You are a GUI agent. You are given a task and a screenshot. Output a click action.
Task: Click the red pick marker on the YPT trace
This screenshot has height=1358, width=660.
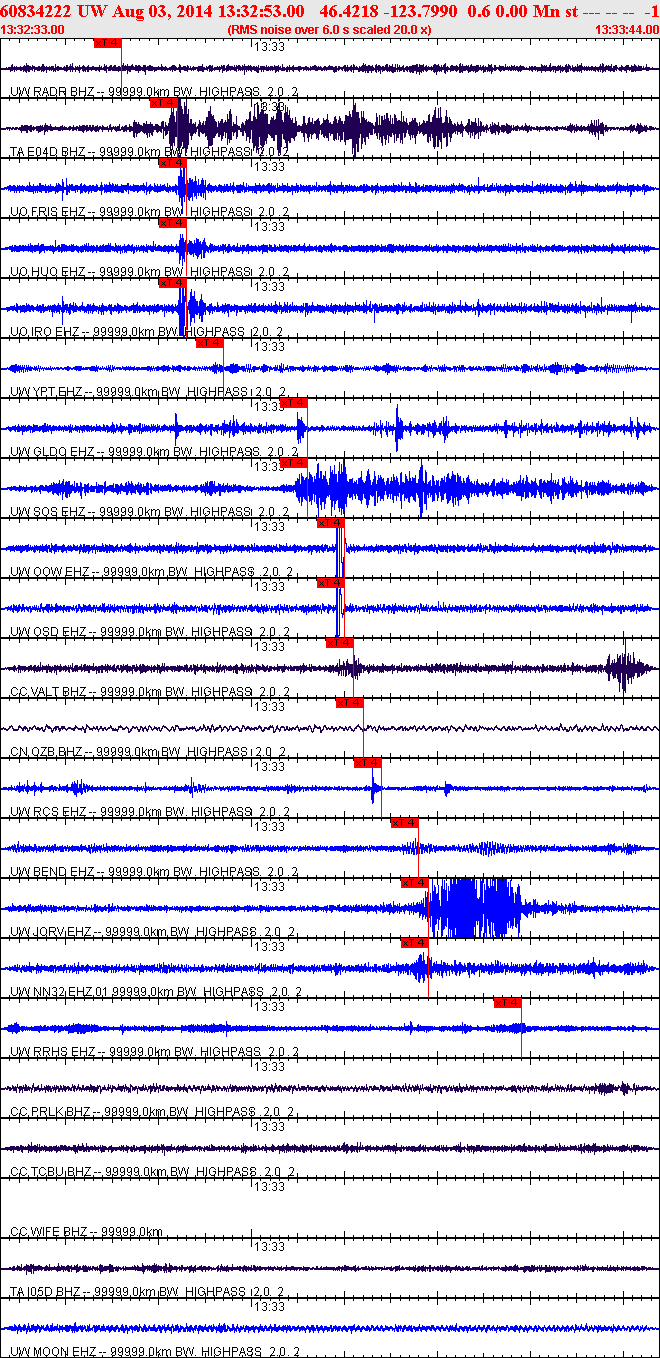[x=209, y=343]
